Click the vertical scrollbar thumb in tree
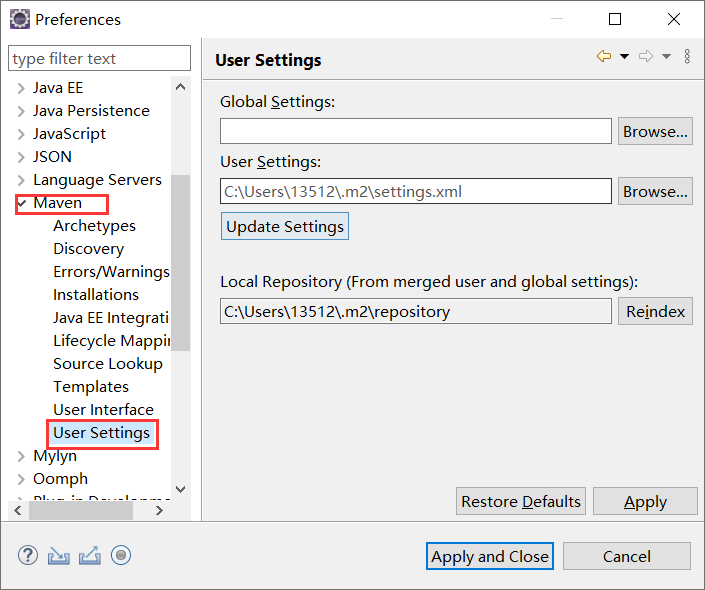This screenshot has width=705, height=590. (x=181, y=263)
